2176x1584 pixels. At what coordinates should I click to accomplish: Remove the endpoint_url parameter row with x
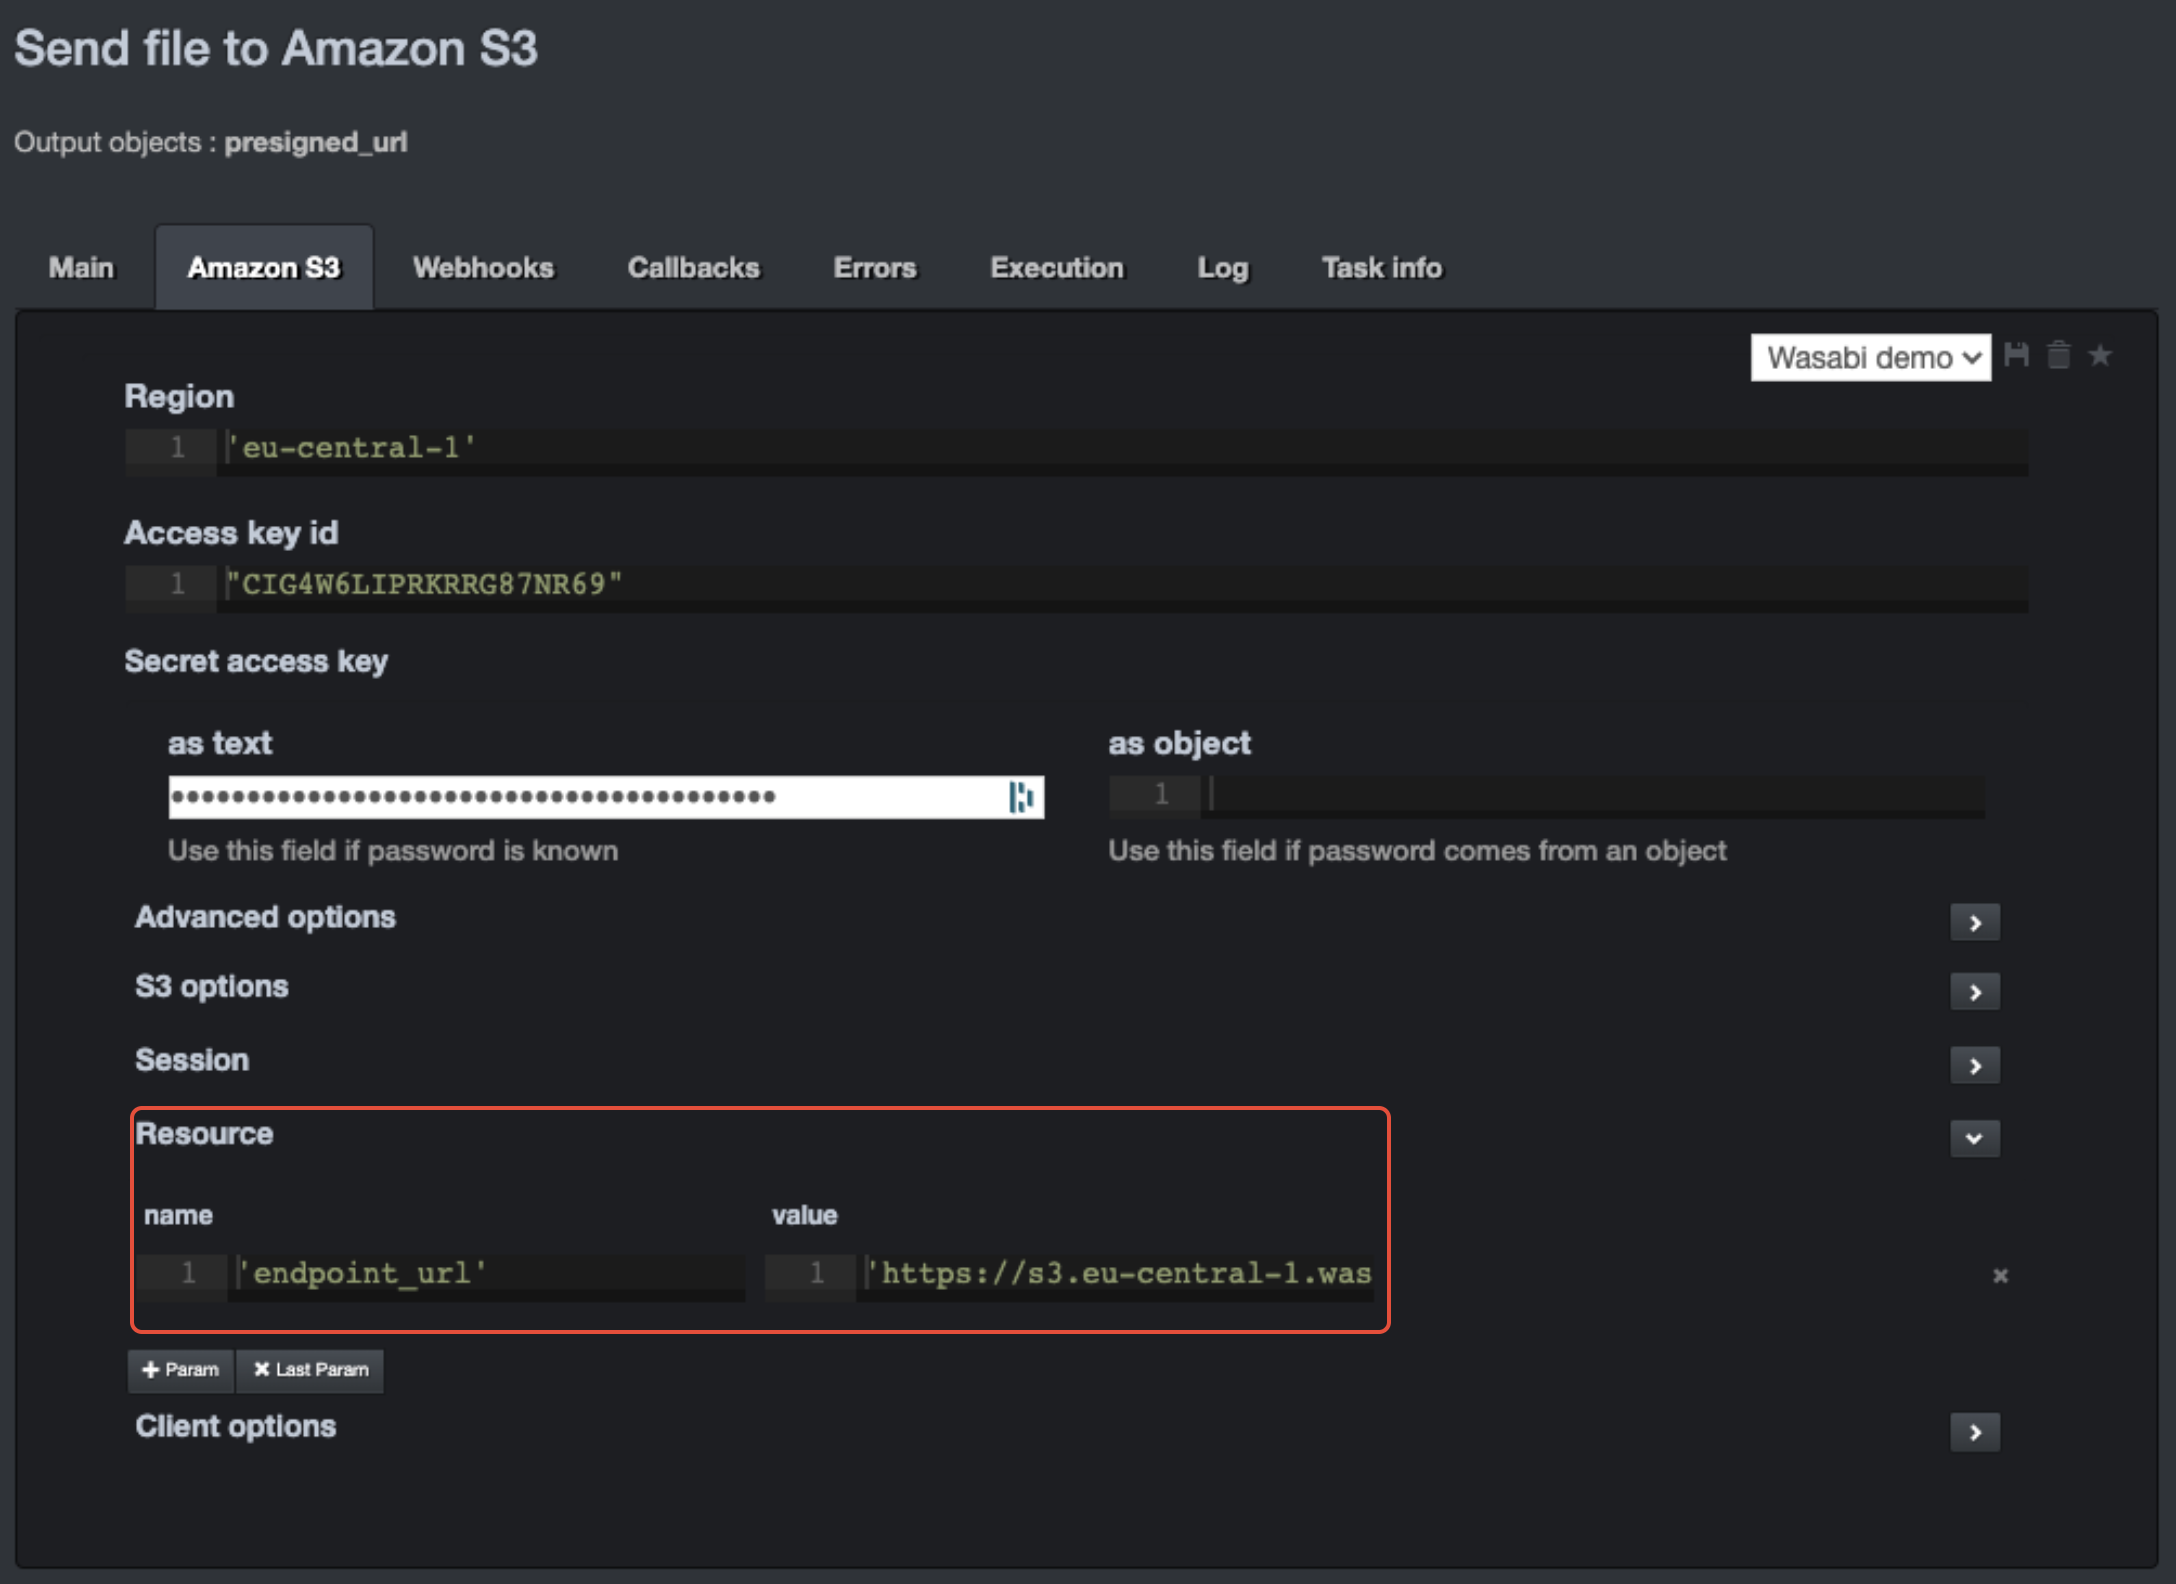[x=2000, y=1275]
